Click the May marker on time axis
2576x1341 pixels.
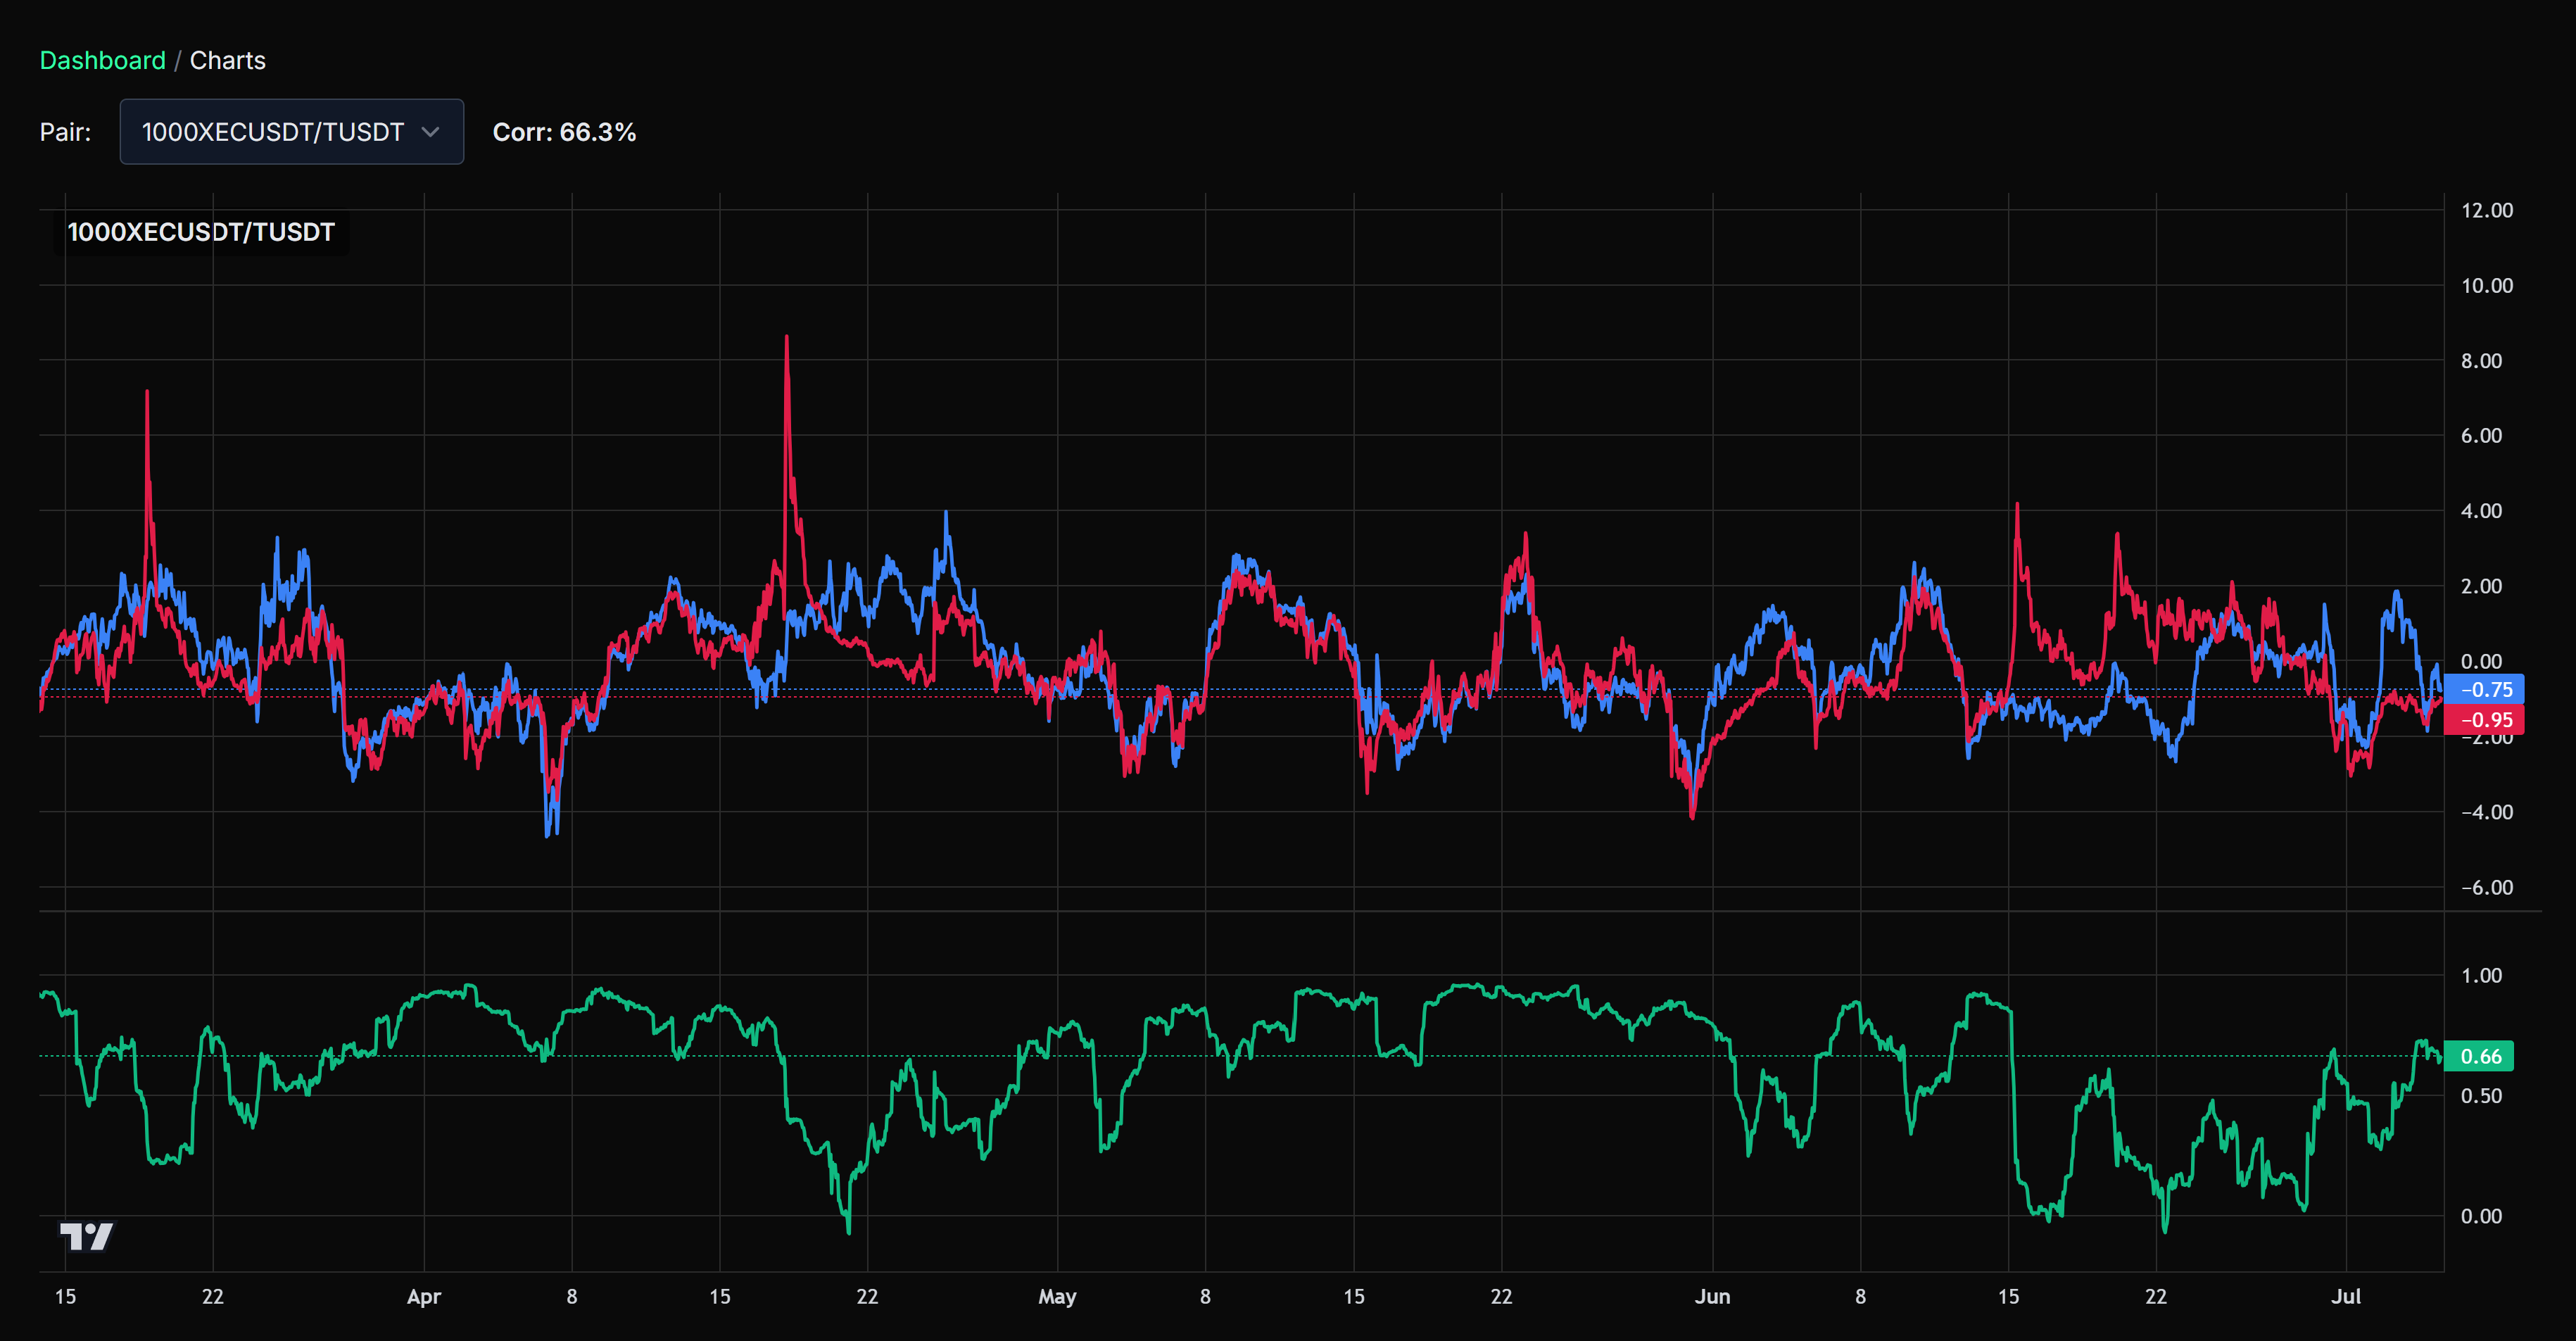click(1057, 1297)
